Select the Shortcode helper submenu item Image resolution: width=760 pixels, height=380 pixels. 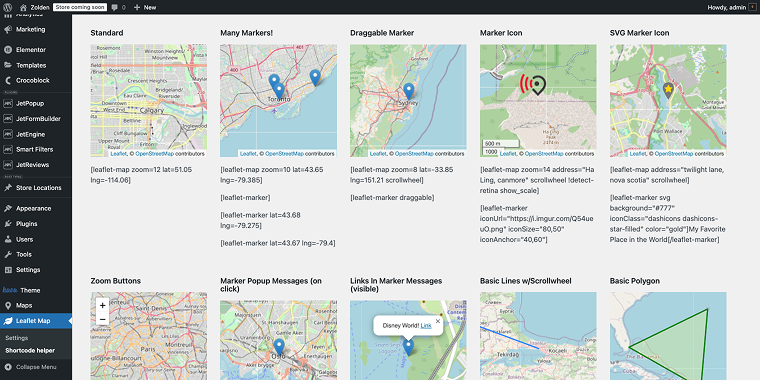[x=30, y=350]
